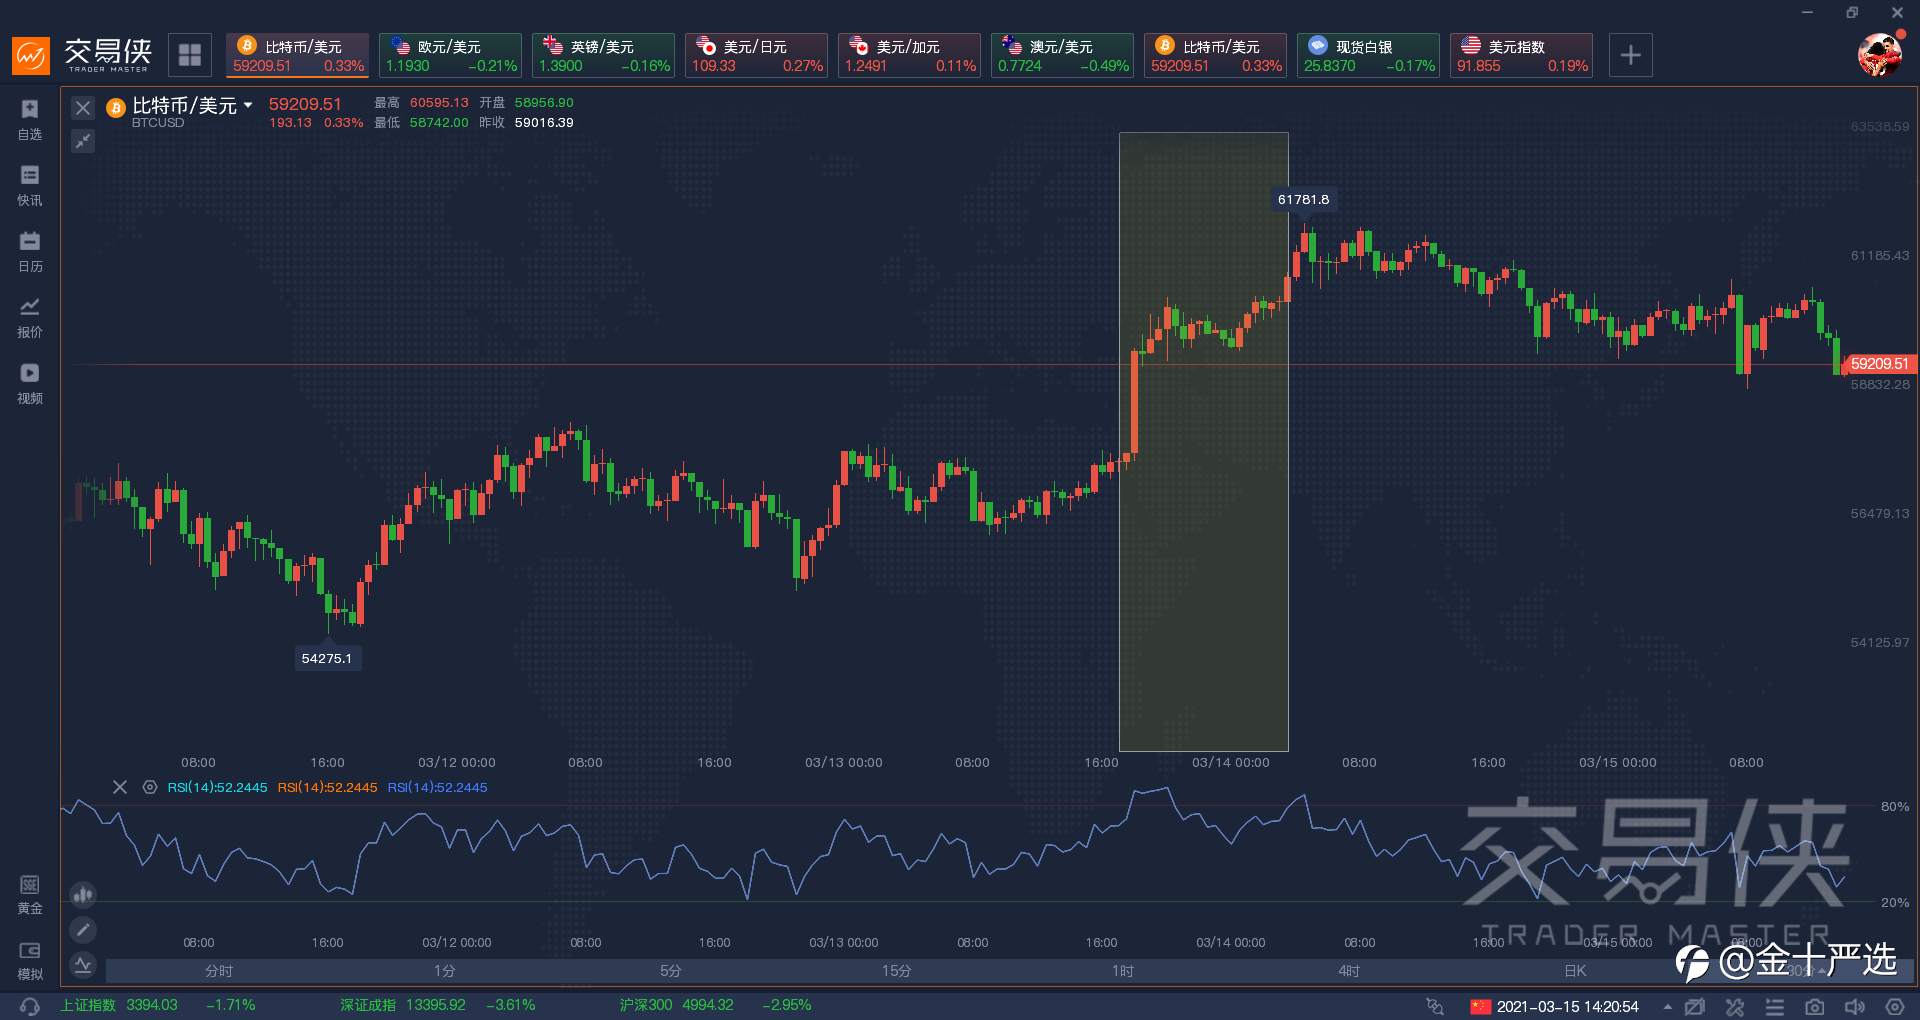Open RSI indicator settings gear icon
Screen dimensions: 1920x1020
coord(150,787)
